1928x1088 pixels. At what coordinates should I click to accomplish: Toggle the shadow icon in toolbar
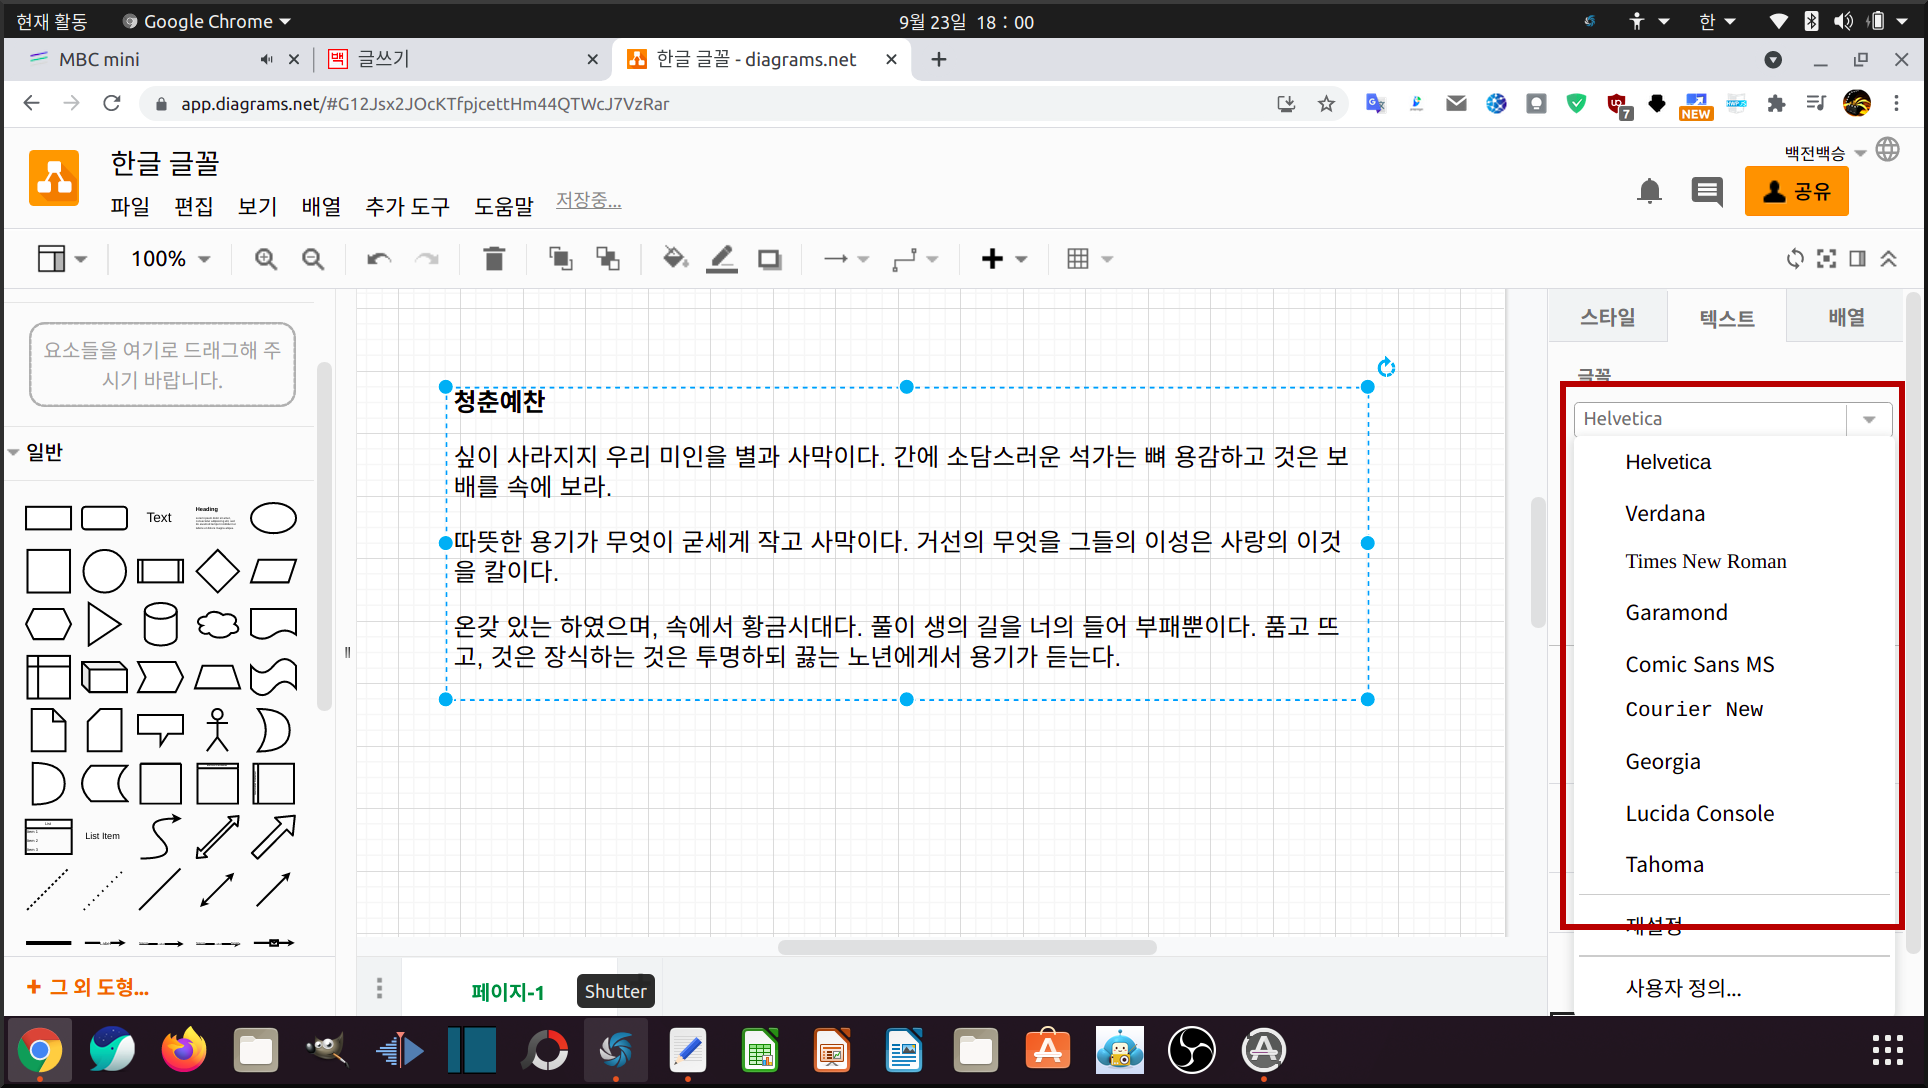[769, 259]
